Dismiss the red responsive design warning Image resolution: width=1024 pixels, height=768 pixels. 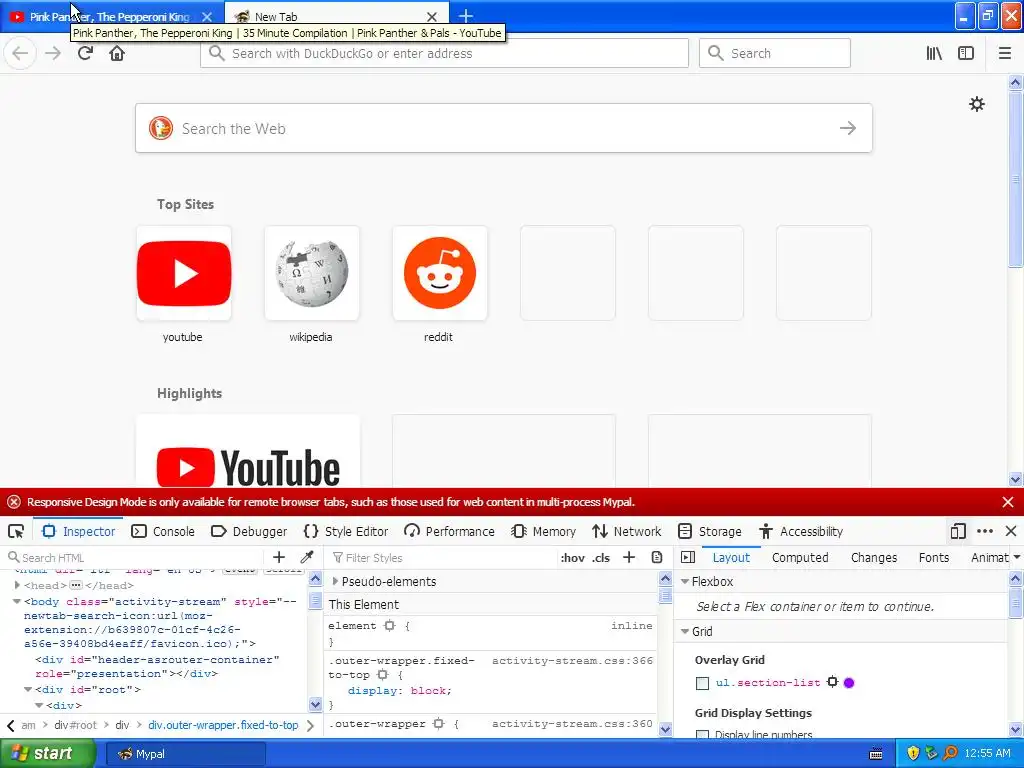click(1008, 502)
